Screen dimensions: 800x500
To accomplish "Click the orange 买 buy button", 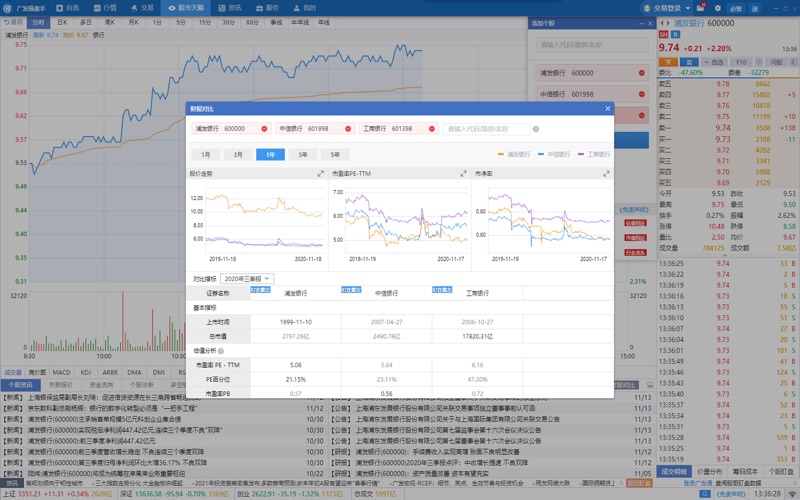I will click(x=667, y=62).
